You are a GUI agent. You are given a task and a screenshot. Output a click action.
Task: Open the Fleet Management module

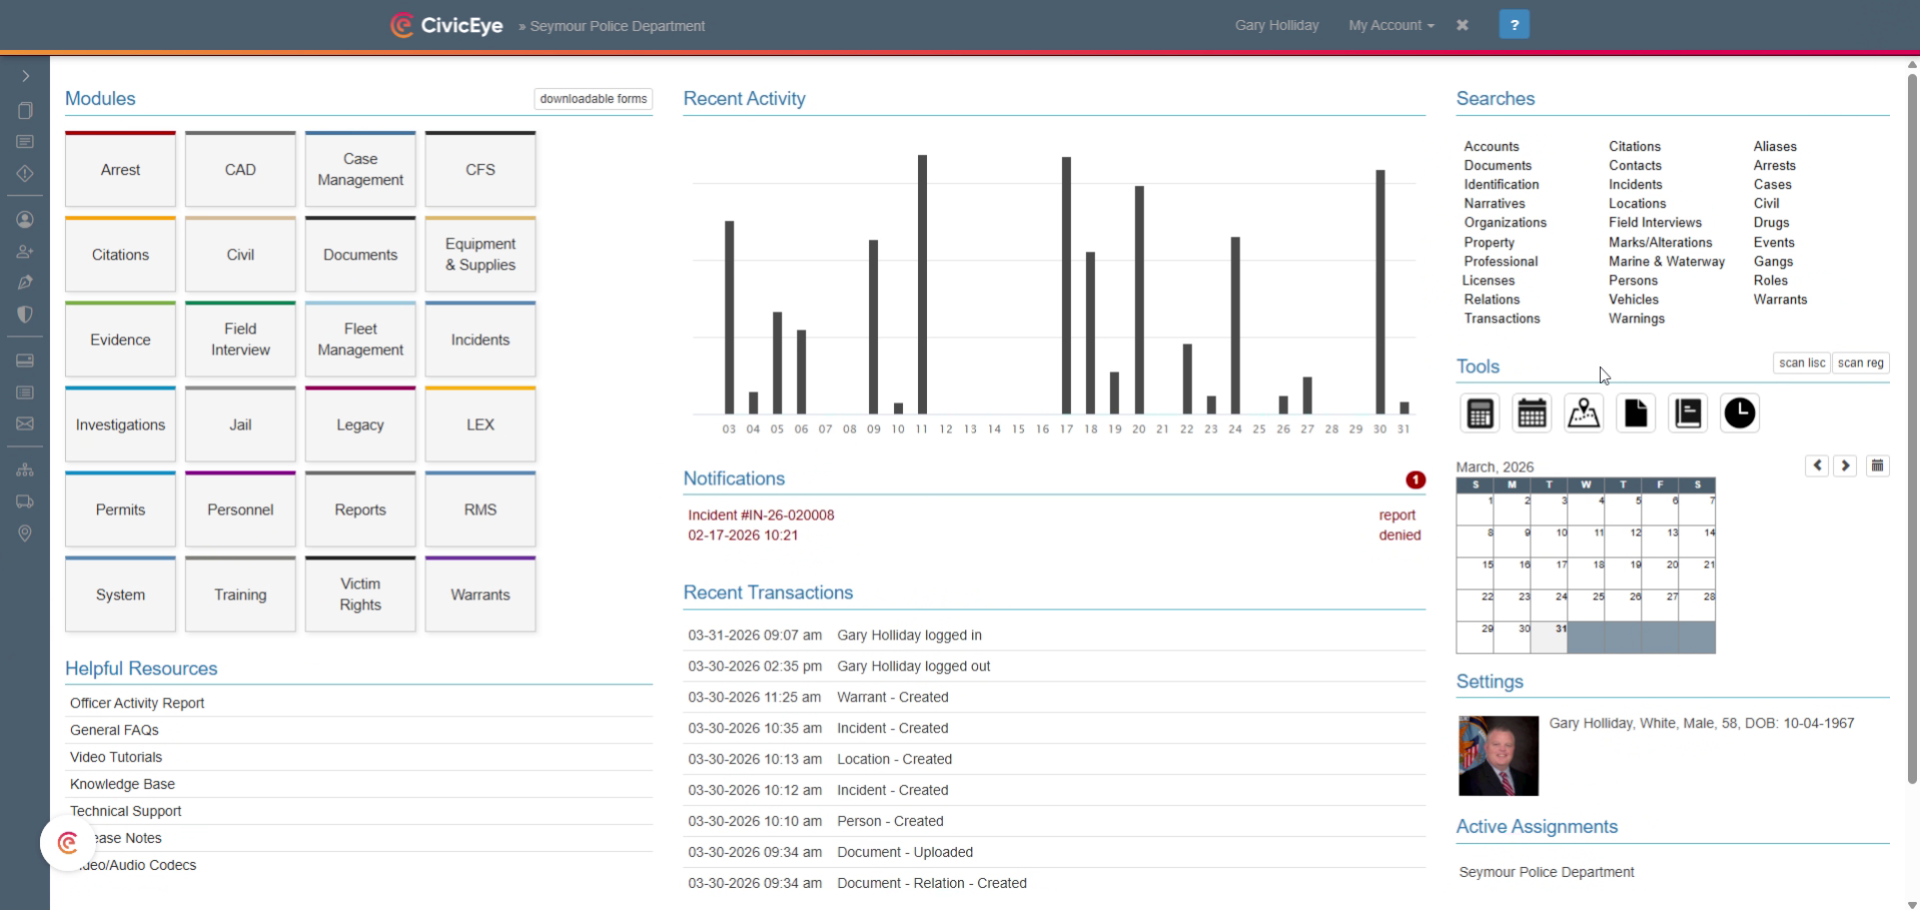coord(360,339)
